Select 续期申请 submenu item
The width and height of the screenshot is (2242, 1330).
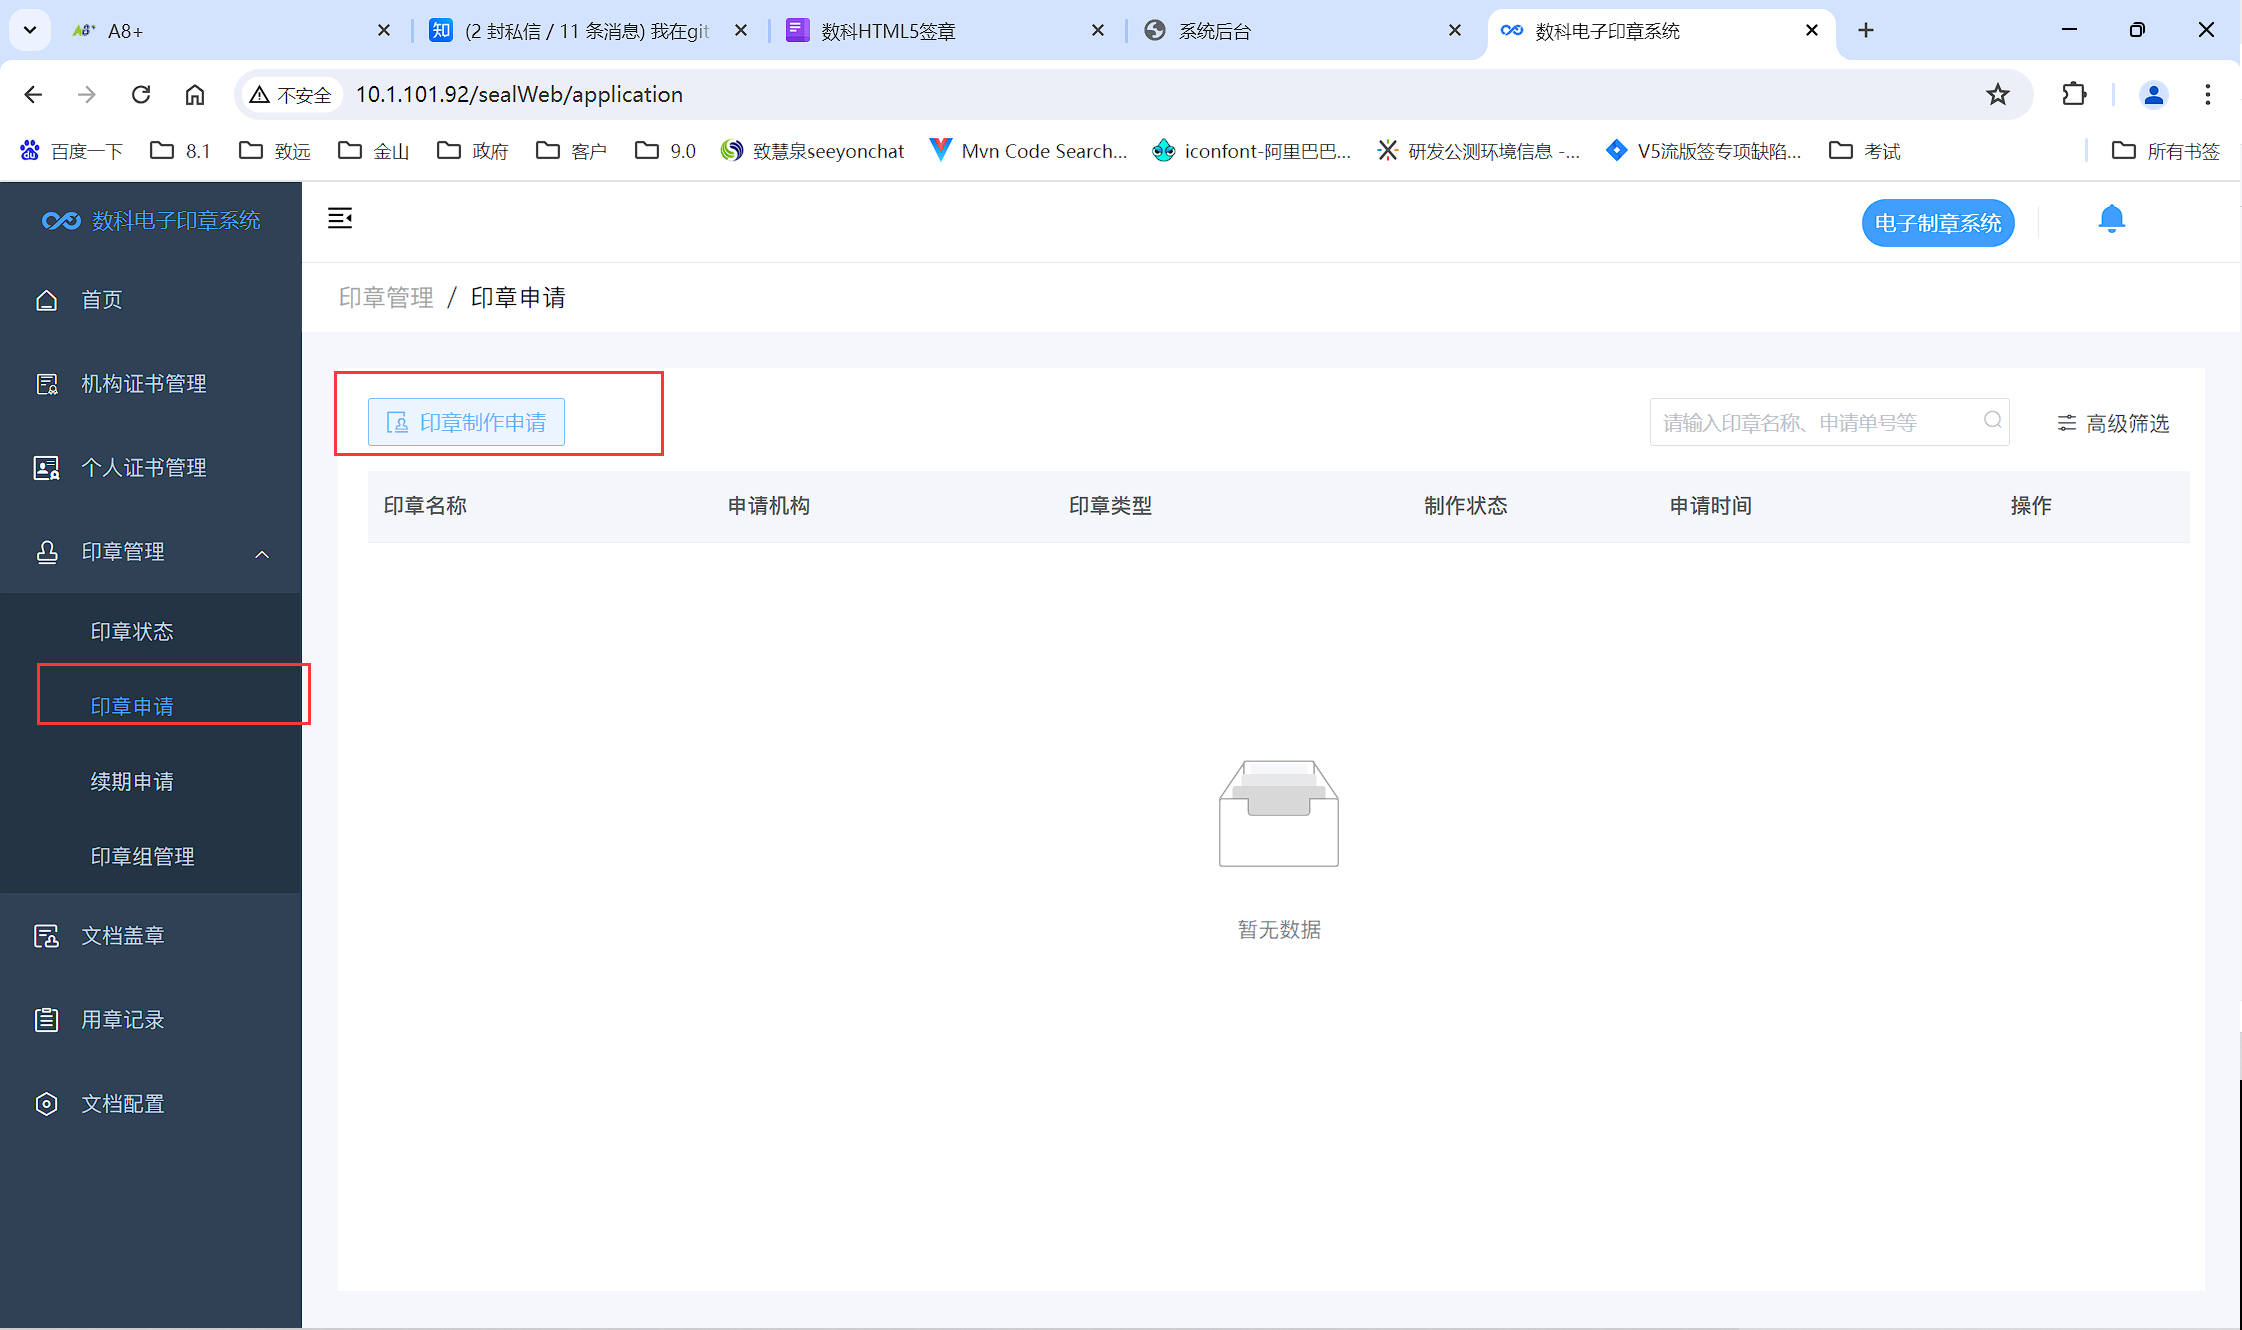coord(132,782)
